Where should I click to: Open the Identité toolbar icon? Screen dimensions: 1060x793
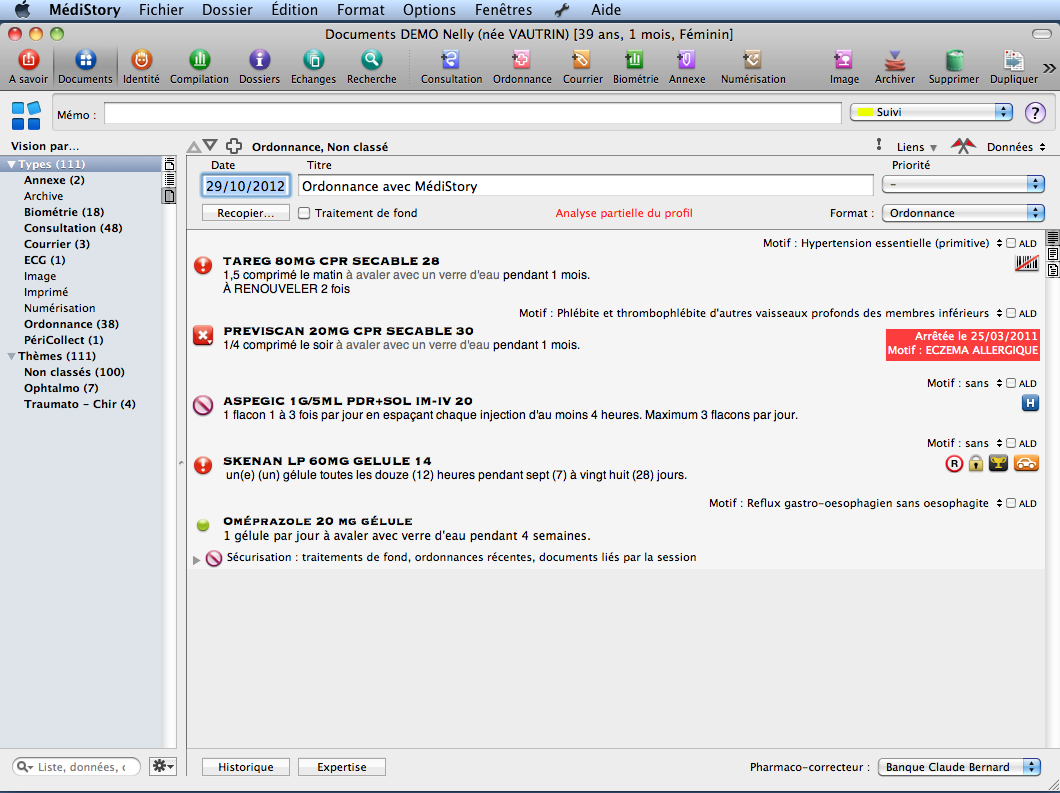pyautogui.click(x=141, y=61)
